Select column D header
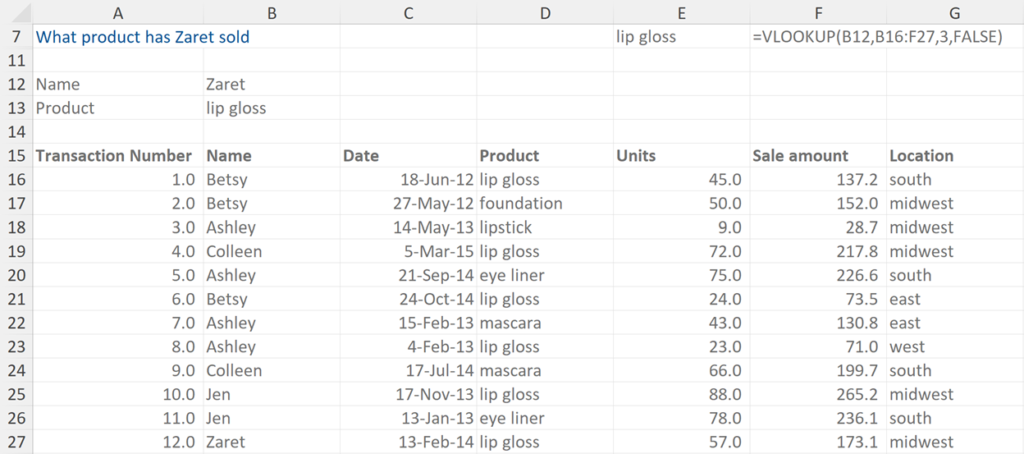The width and height of the screenshot is (1024, 454). coord(544,12)
